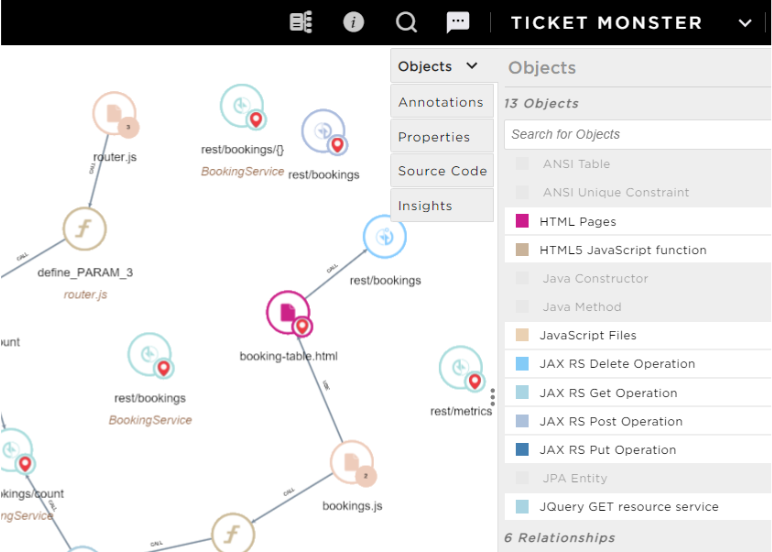The image size is (772, 552).
Task: Click the TICKET MONSTER application title
Action: coord(607,23)
